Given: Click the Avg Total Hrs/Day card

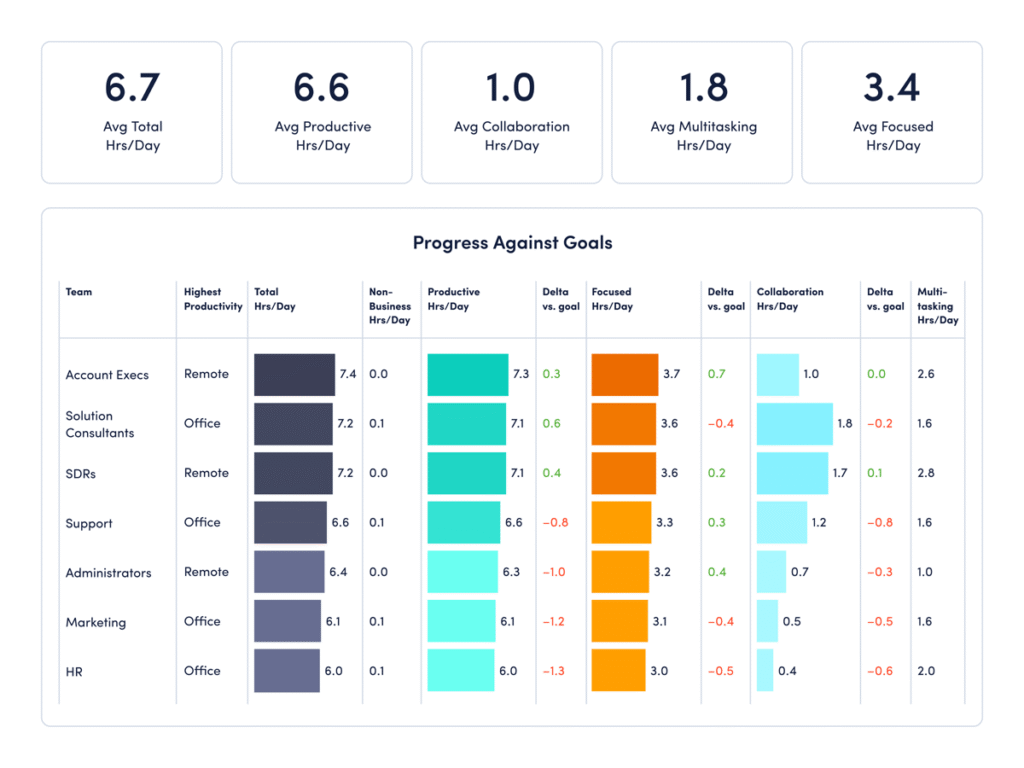Looking at the screenshot, I should [x=131, y=112].
